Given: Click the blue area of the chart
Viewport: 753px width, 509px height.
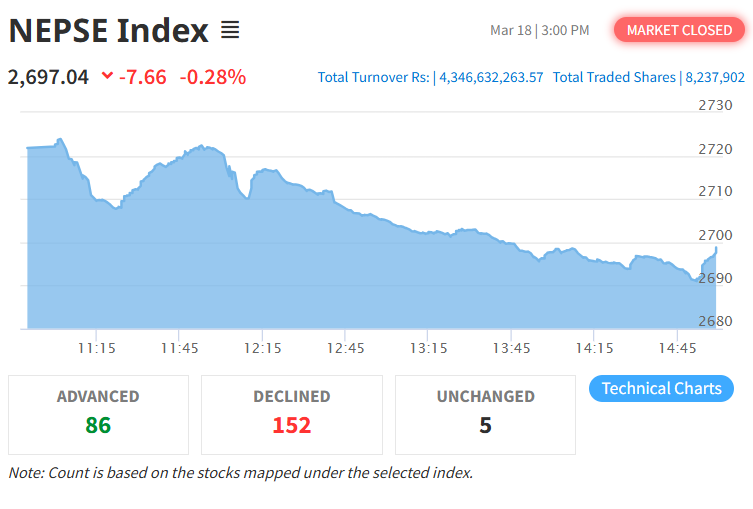Looking at the screenshot, I should click(x=300, y=270).
